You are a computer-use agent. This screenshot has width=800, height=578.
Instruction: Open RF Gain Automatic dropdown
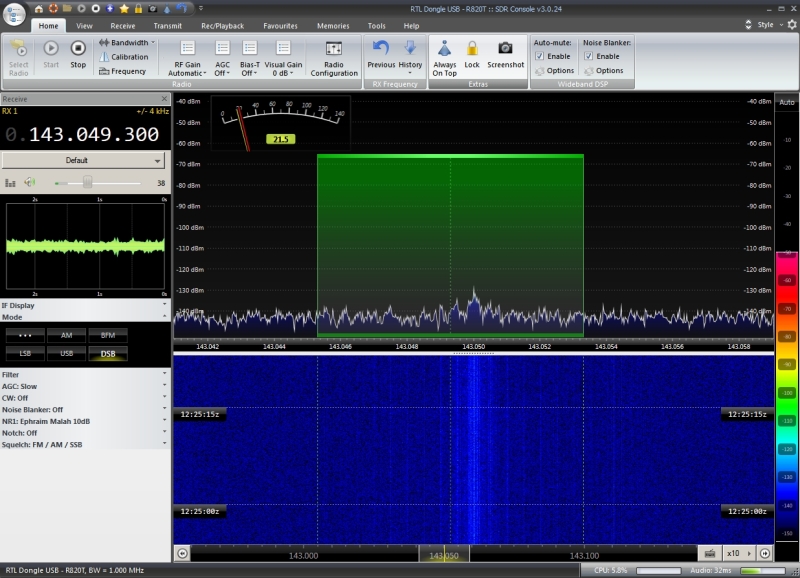pos(187,58)
